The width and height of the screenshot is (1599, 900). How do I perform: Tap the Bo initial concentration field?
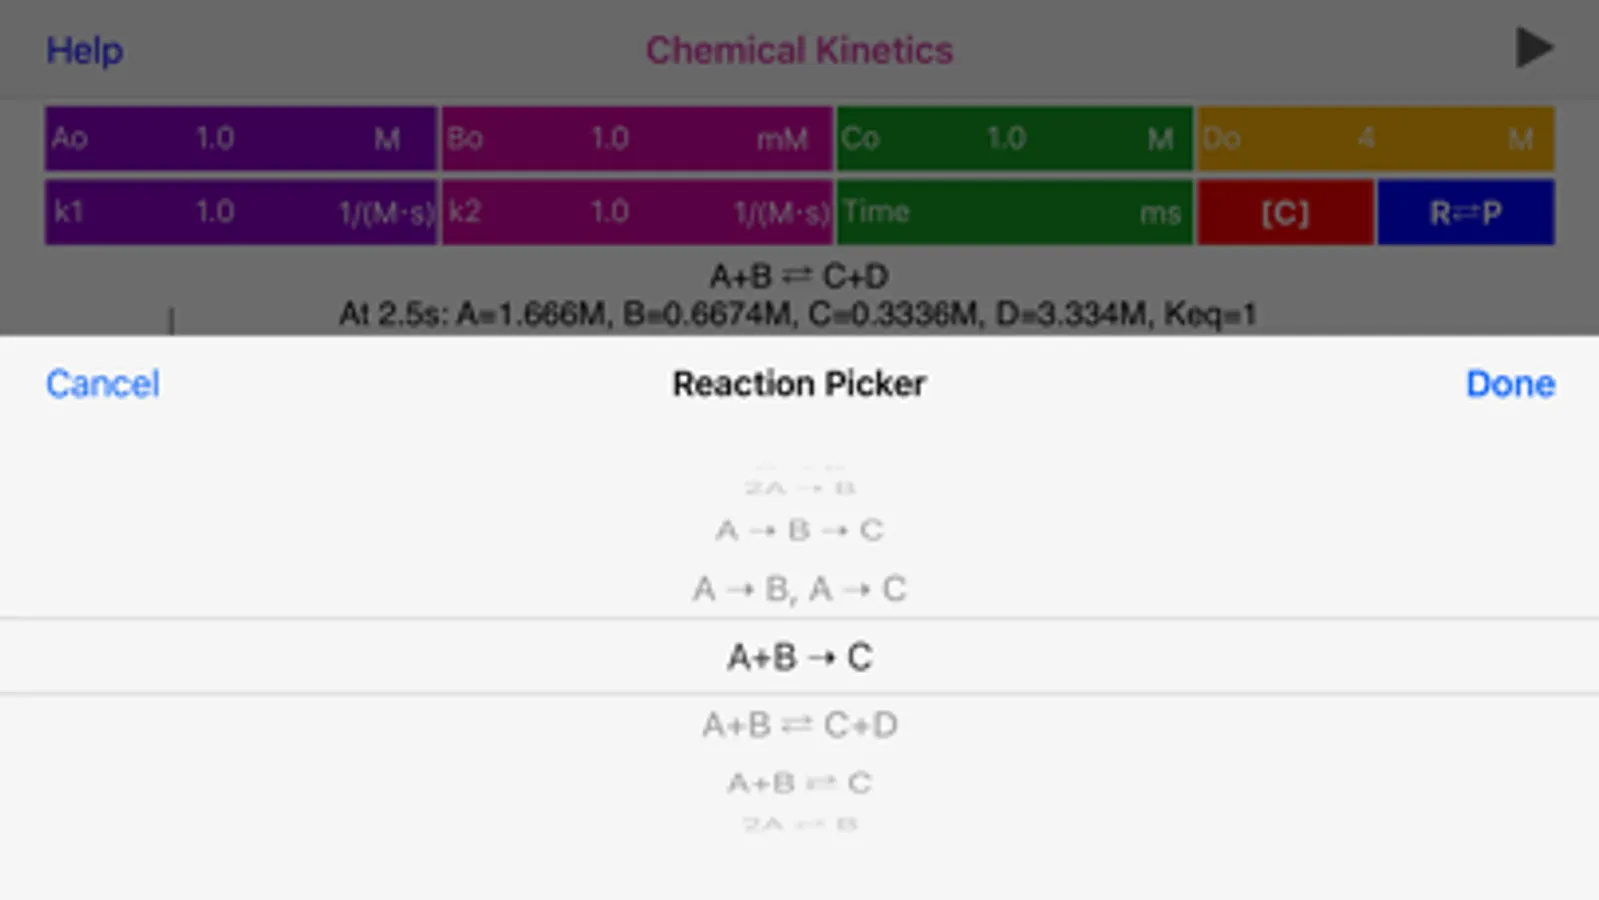click(637, 138)
